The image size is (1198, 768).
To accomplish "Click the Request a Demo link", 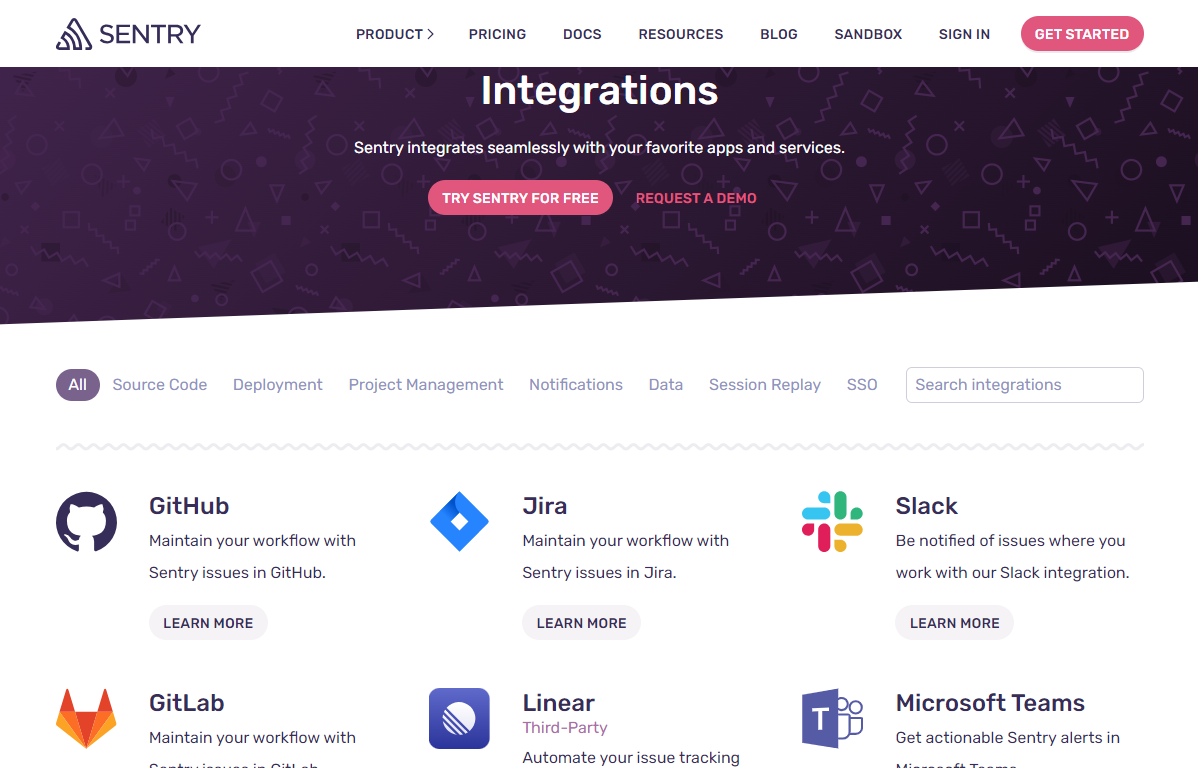I will 696,198.
